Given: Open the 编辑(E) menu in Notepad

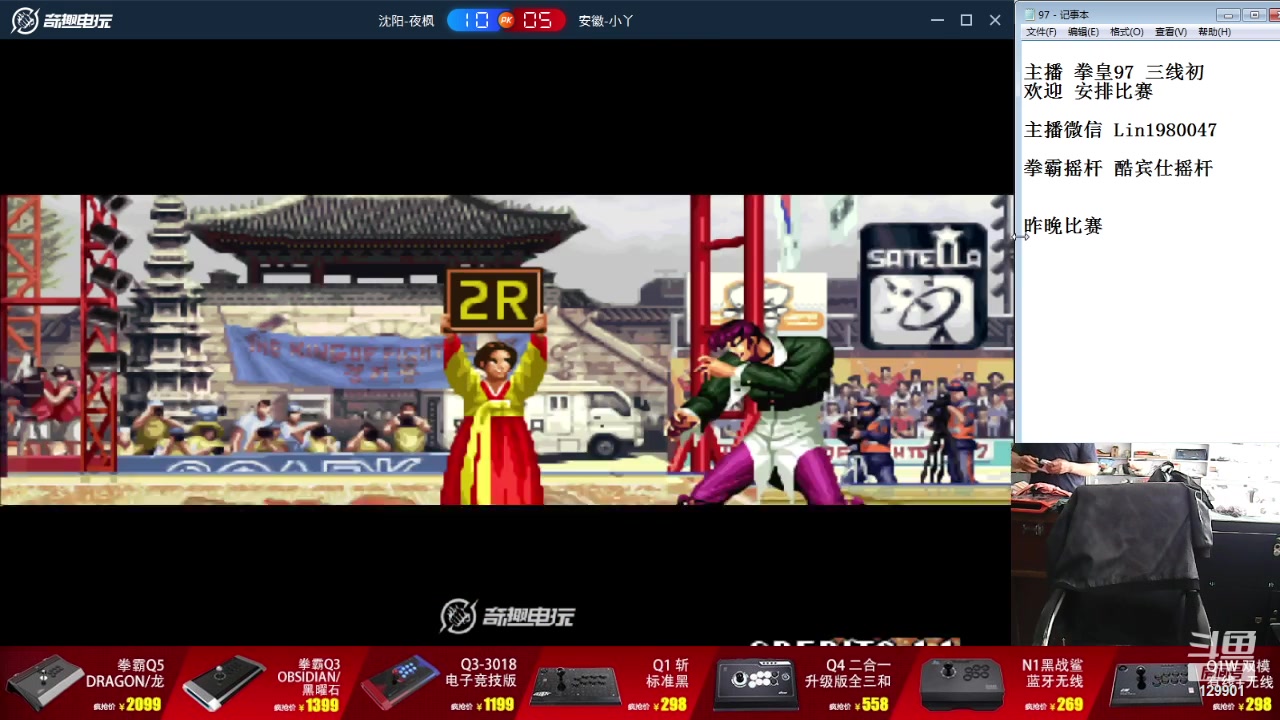Looking at the screenshot, I should coord(1083,32).
